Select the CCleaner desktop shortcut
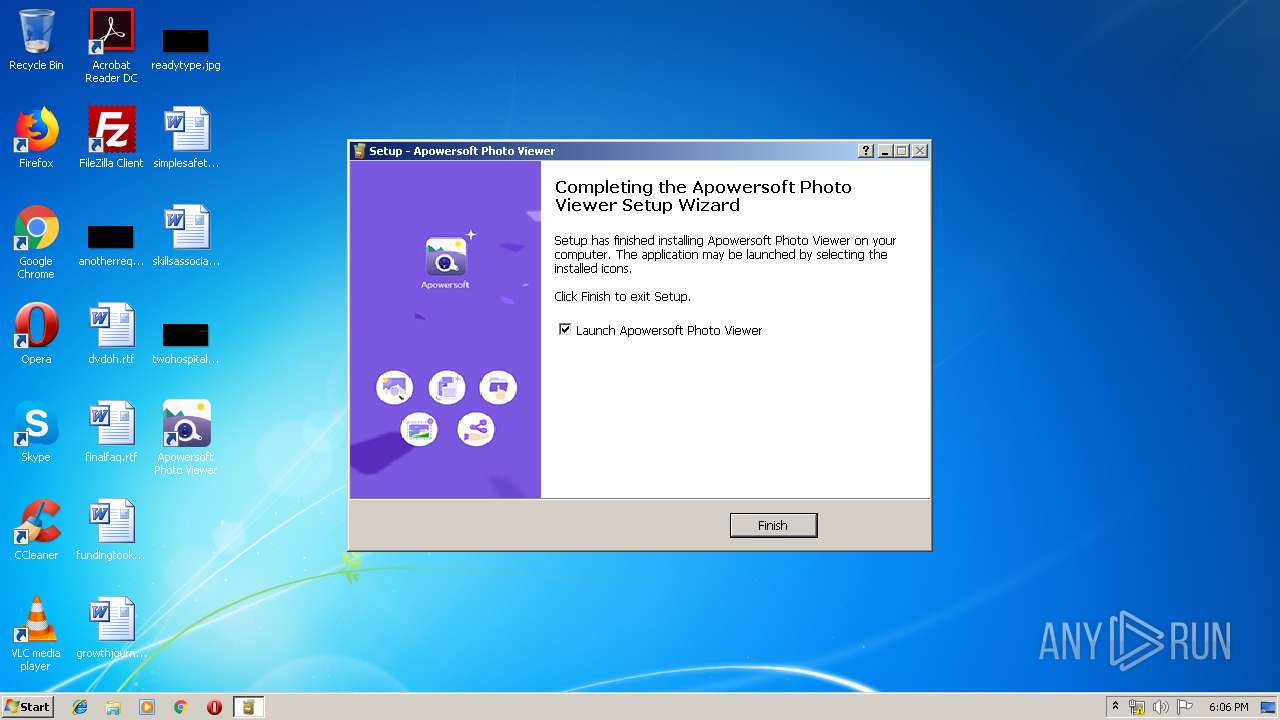Viewport: 1280px width, 720px height. (36, 530)
